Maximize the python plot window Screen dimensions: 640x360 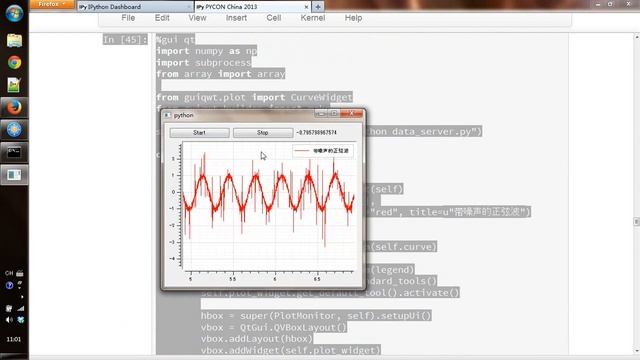click(333, 114)
